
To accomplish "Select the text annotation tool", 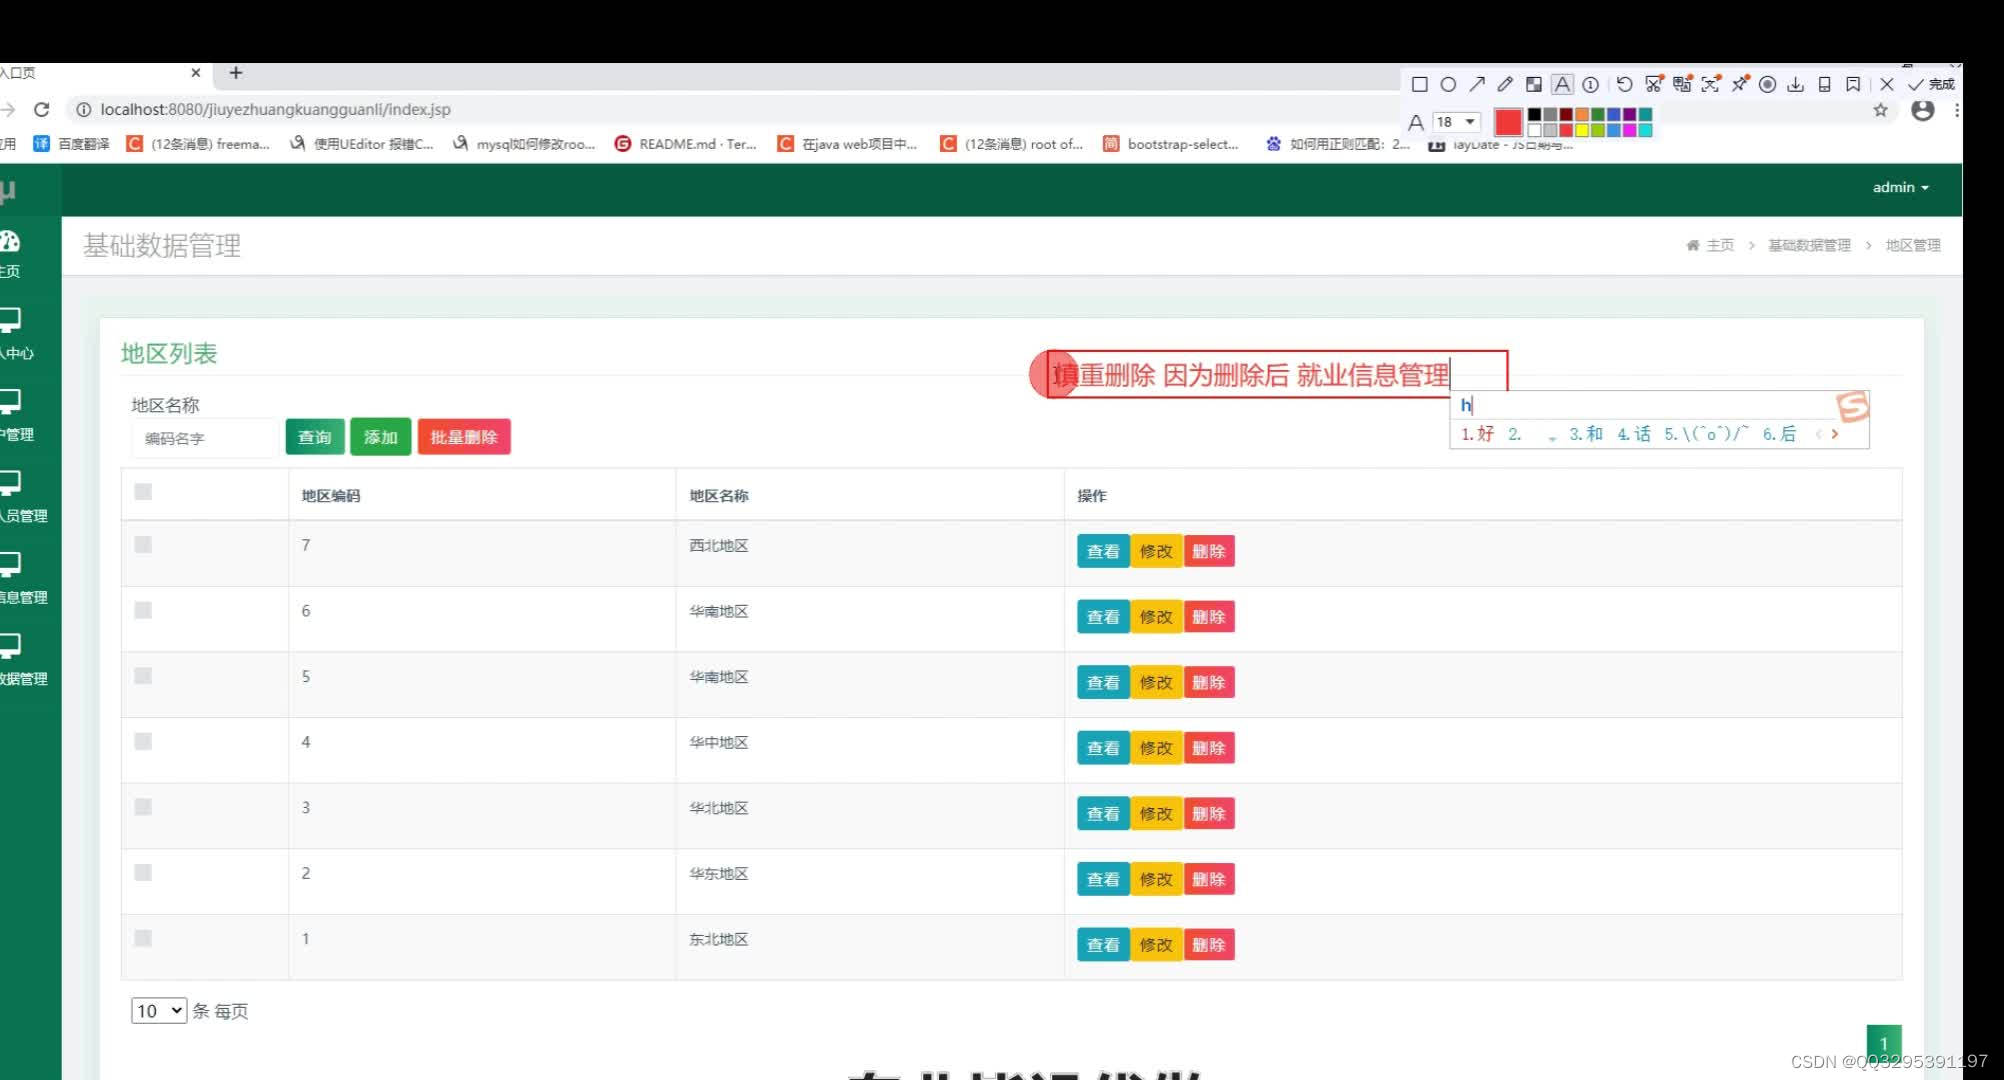I will (x=1562, y=84).
